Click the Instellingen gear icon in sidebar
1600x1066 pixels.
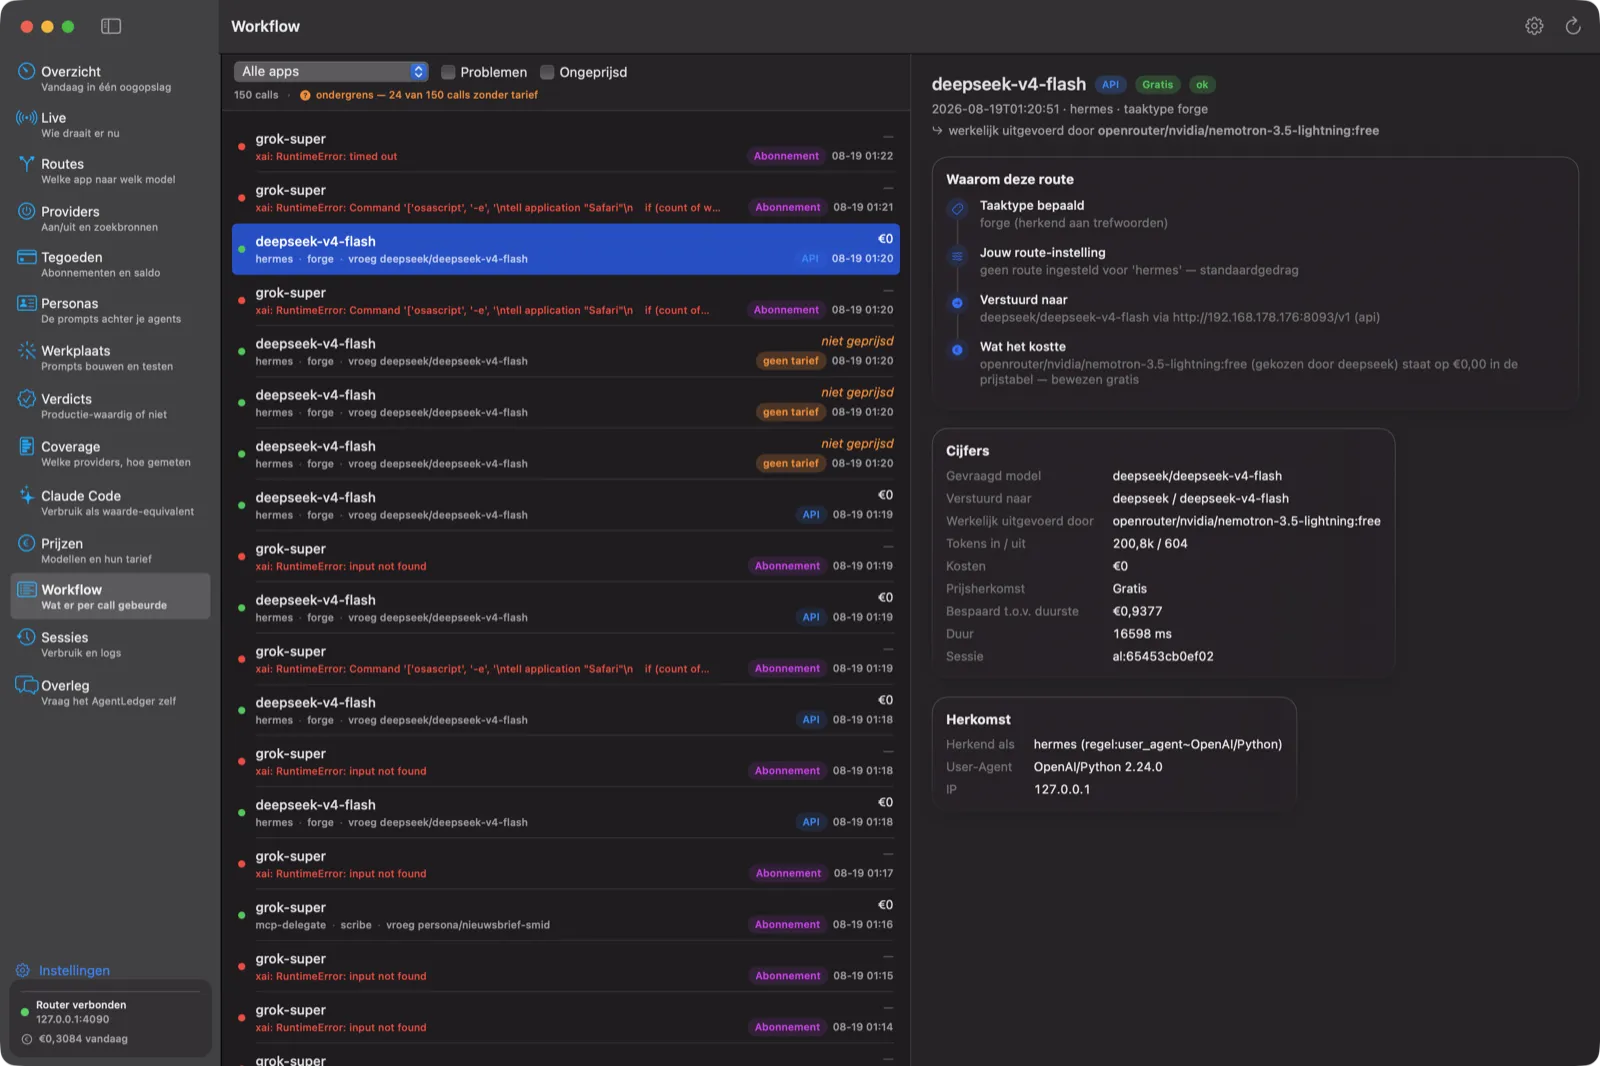23,970
